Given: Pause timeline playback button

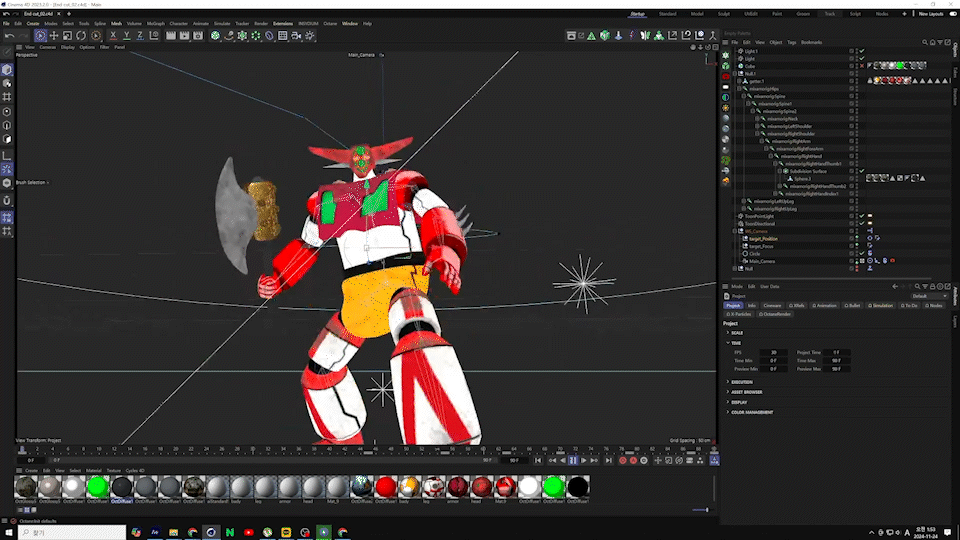Looking at the screenshot, I should tap(573, 460).
